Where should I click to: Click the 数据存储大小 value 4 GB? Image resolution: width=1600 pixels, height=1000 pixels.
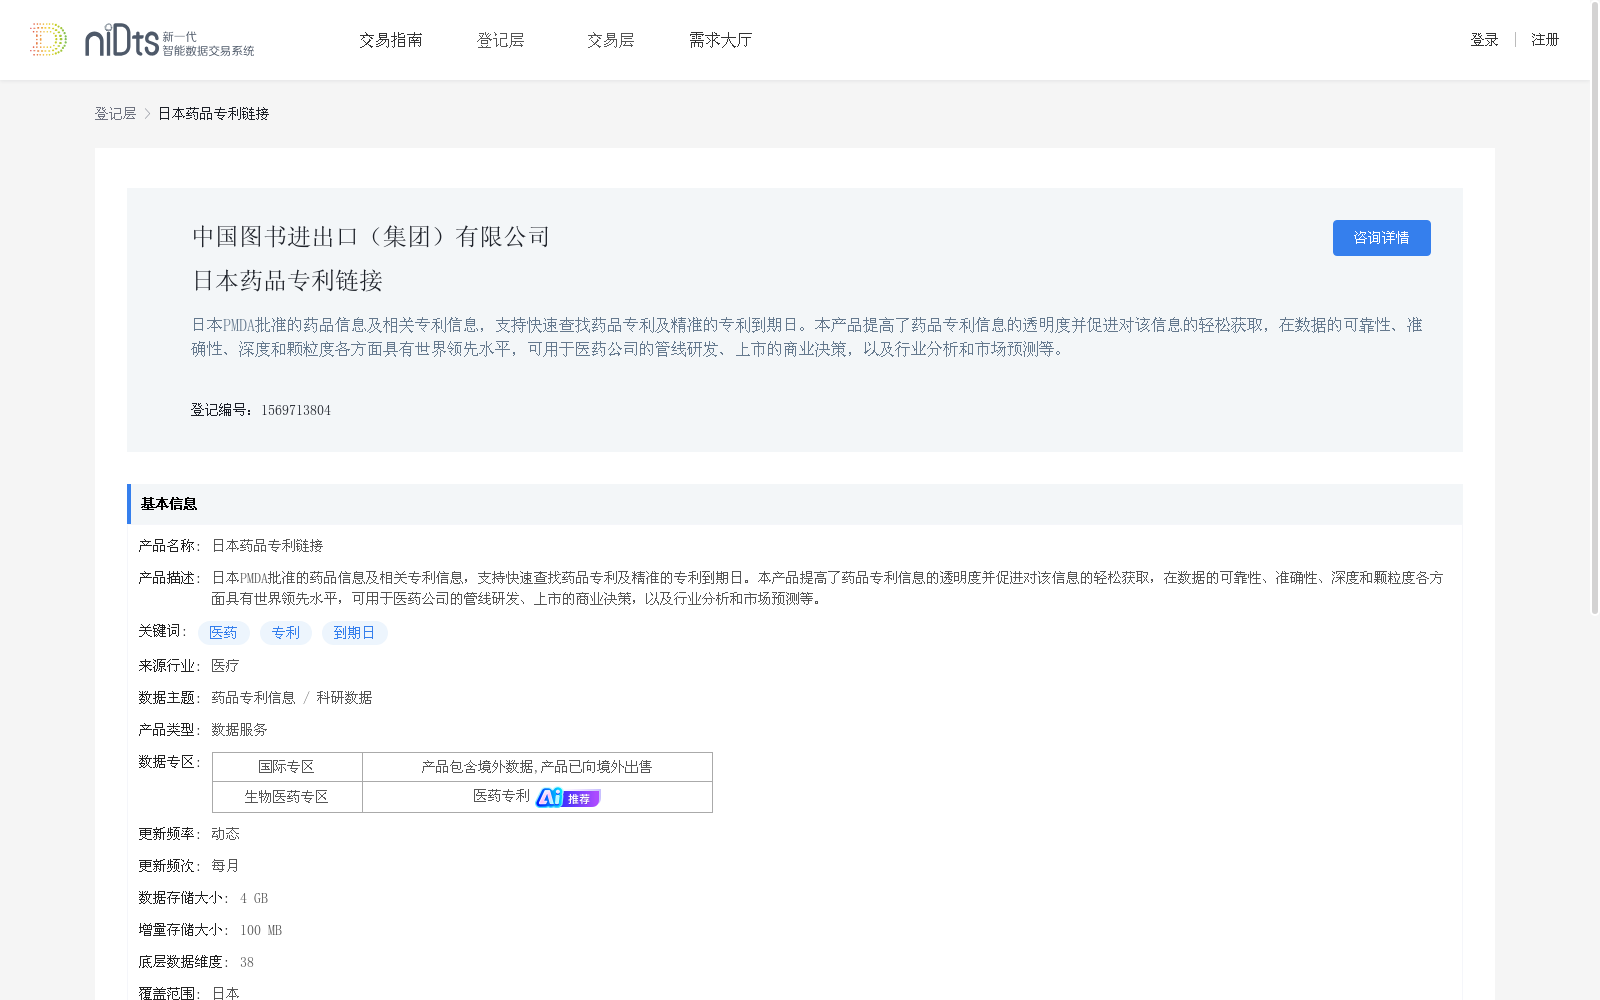pyautogui.click(x=254, y=898)
